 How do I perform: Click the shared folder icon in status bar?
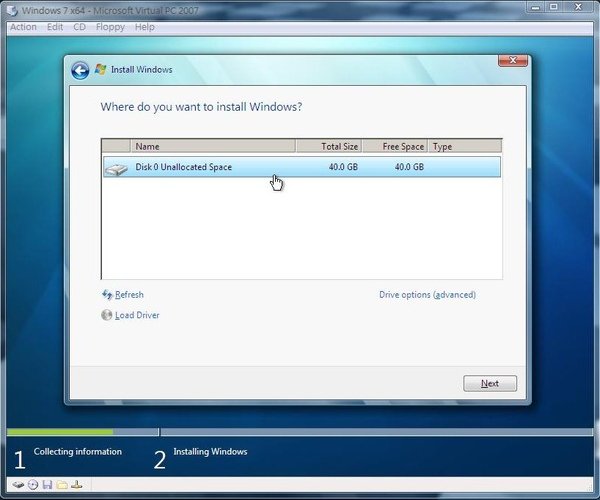[62, 485]
